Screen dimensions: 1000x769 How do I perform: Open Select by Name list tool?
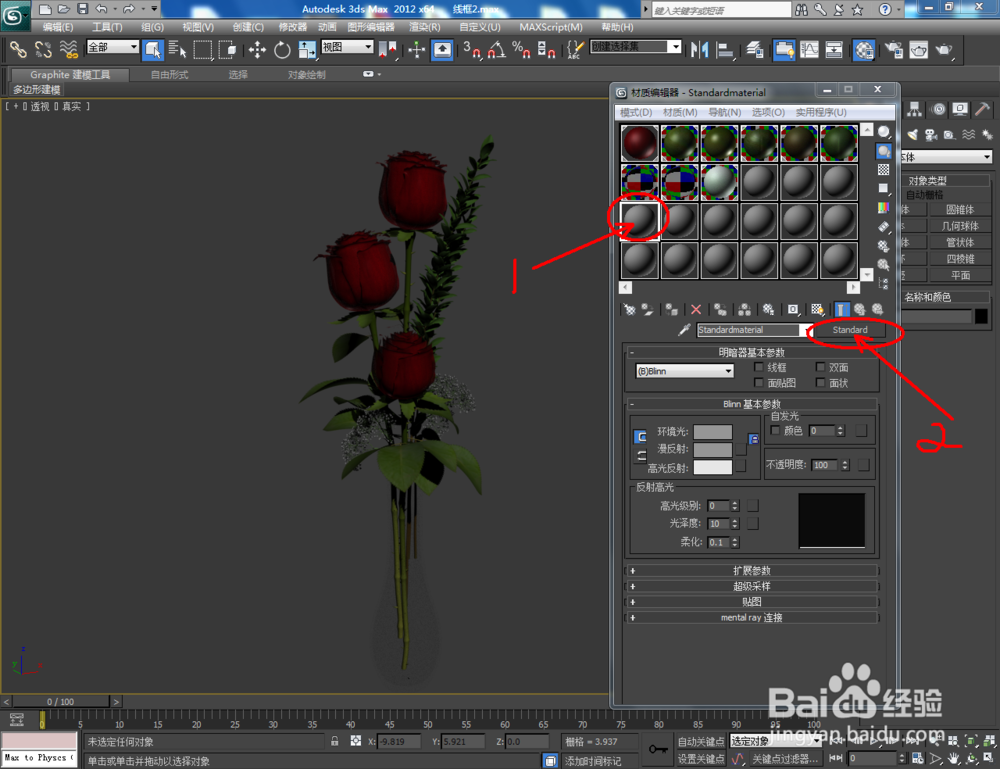tap(177, 50)
